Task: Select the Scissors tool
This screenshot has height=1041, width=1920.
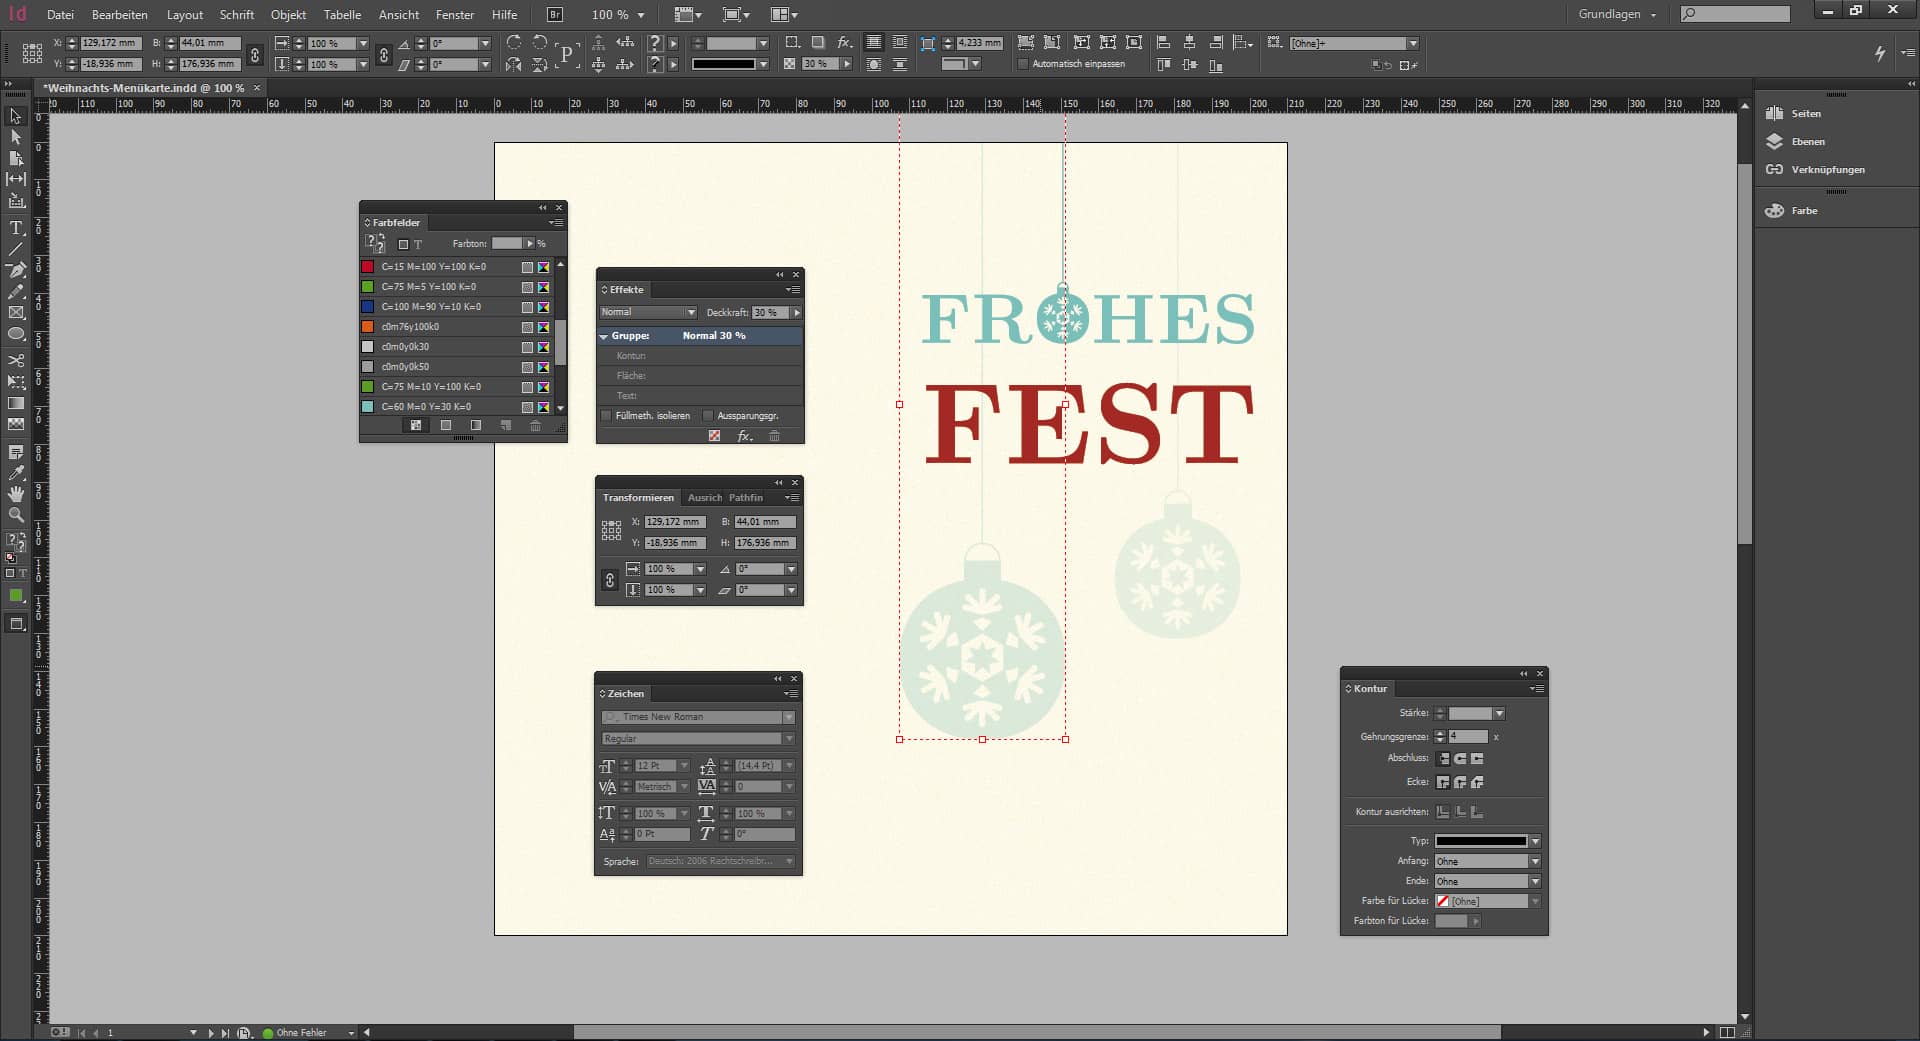Action: [16, 360]
